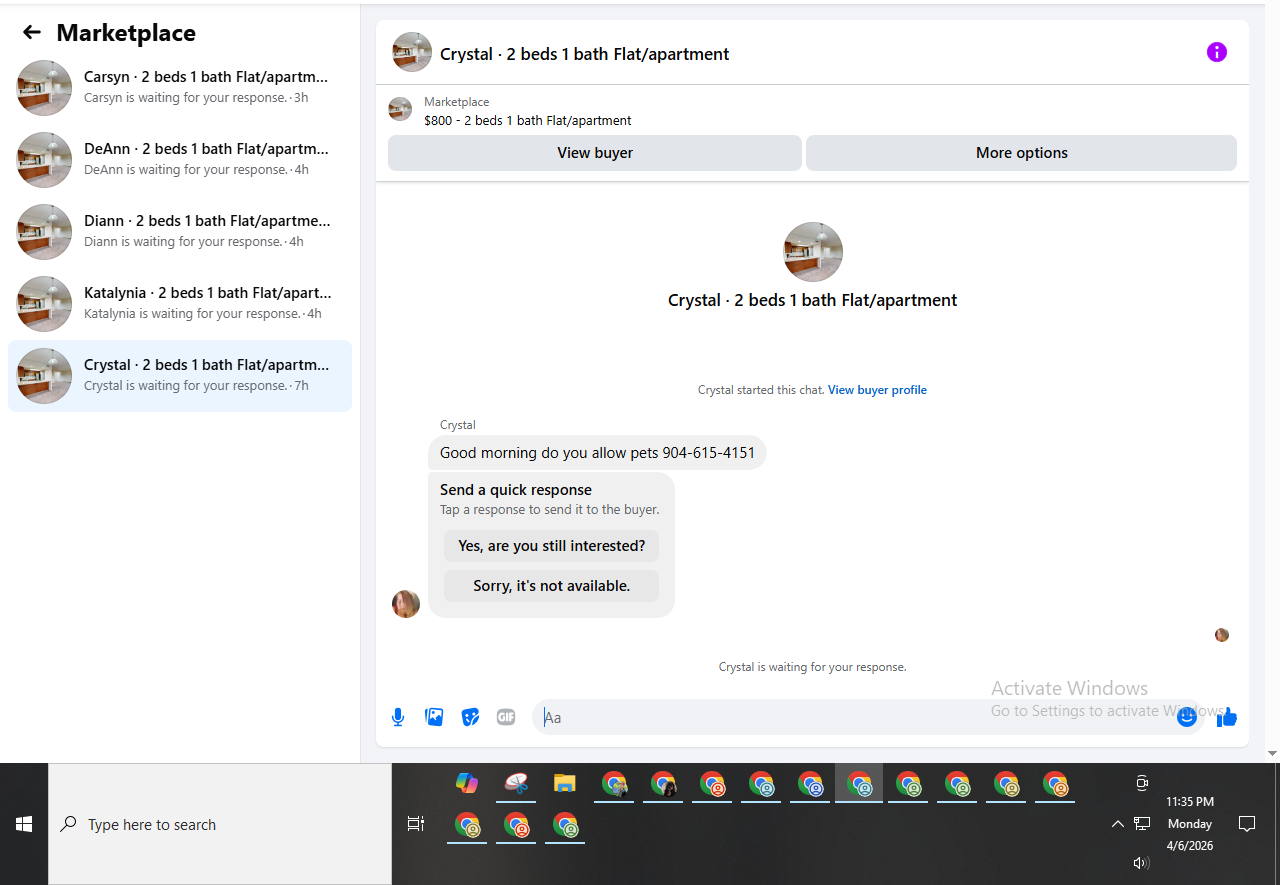Attach a photo using the image icon
The image size is (1280, 885).
tap(434, 717)
